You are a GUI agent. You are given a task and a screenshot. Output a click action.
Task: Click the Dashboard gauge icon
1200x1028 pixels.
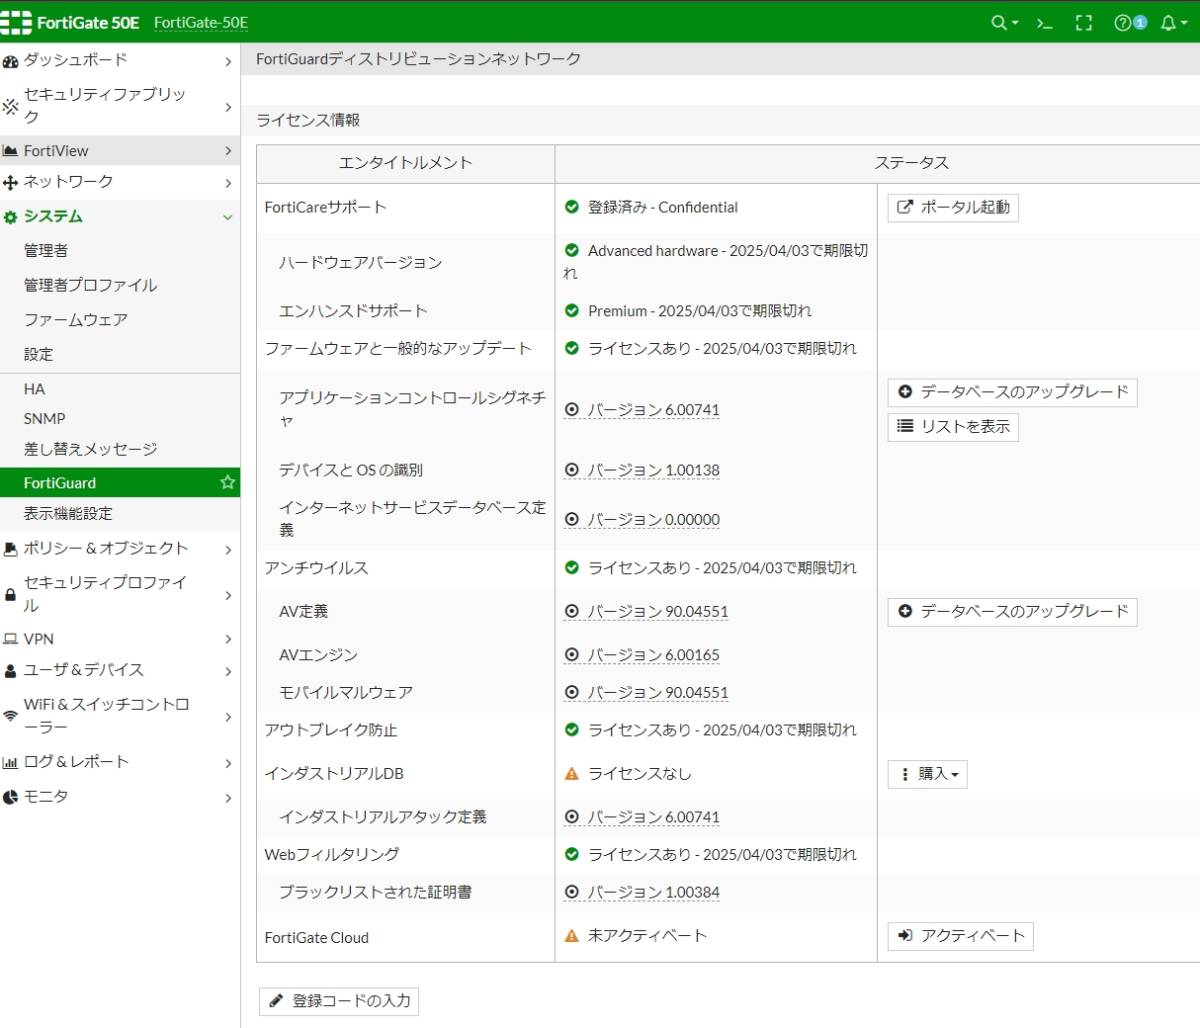[10, 61]
